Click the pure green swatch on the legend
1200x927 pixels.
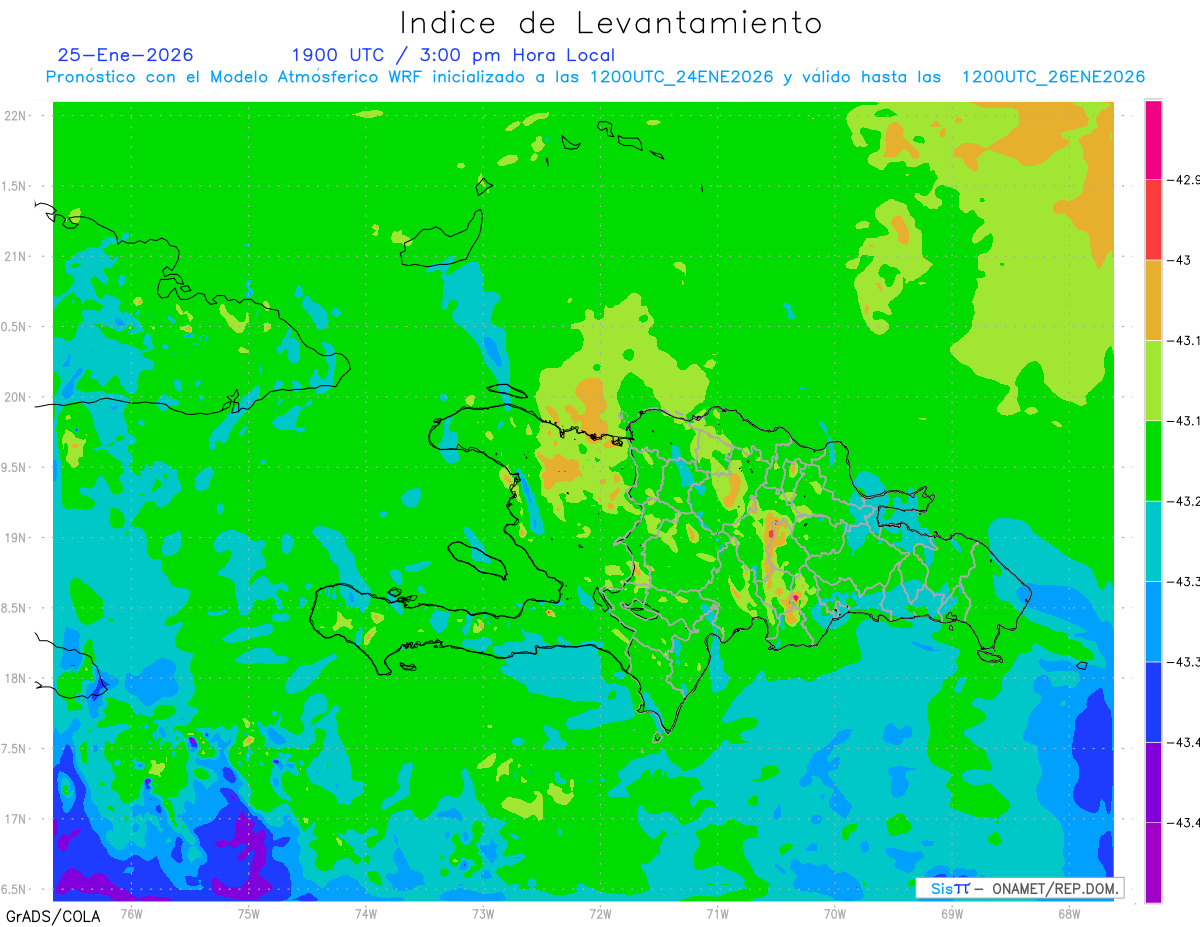point(1154,461)
